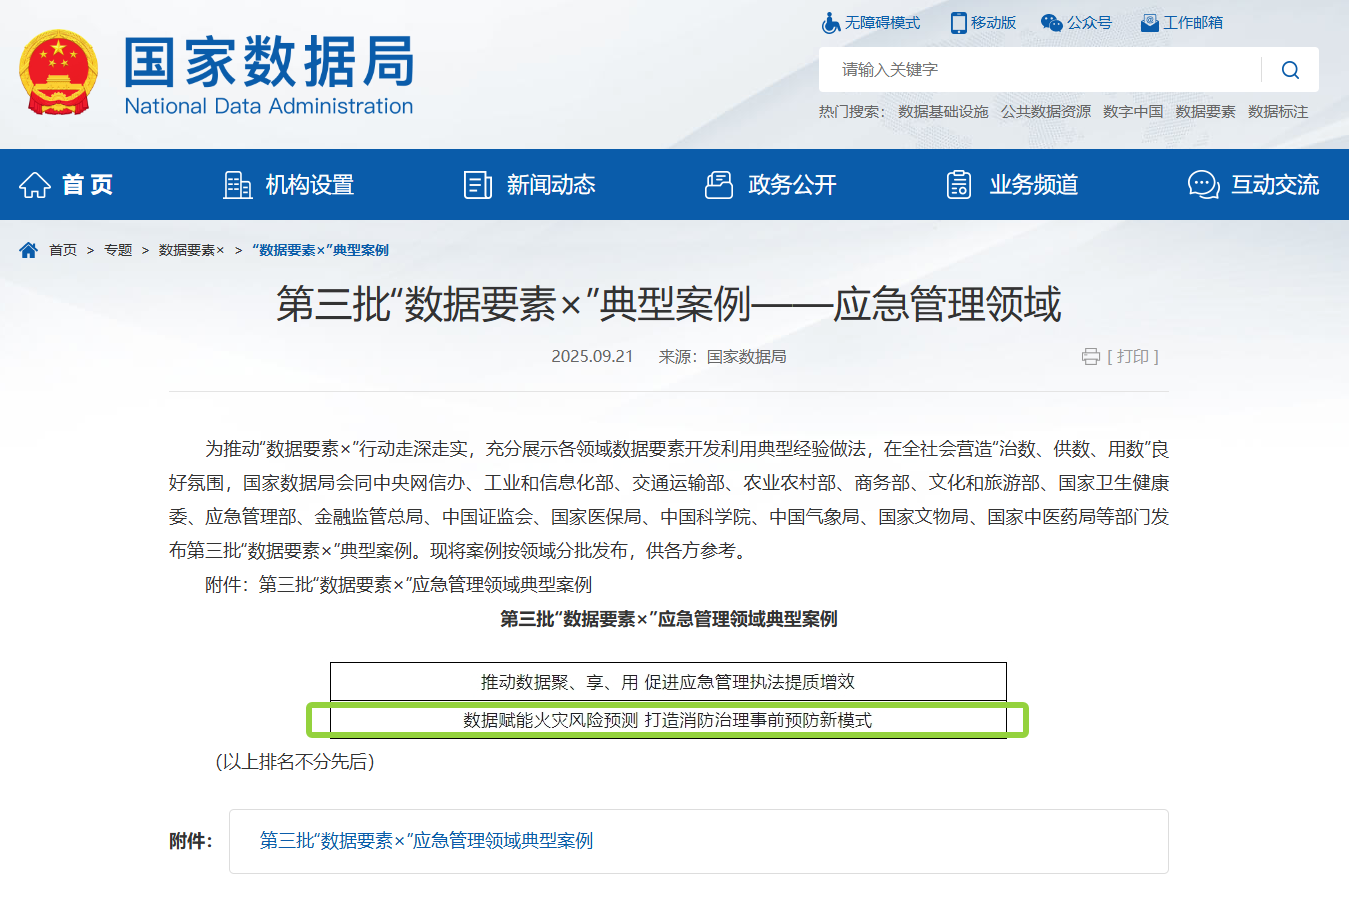This screenshot has width=1349, height=921.
Task: Open the 政务公开 navigation menu
Action: (x=771, y=185)
